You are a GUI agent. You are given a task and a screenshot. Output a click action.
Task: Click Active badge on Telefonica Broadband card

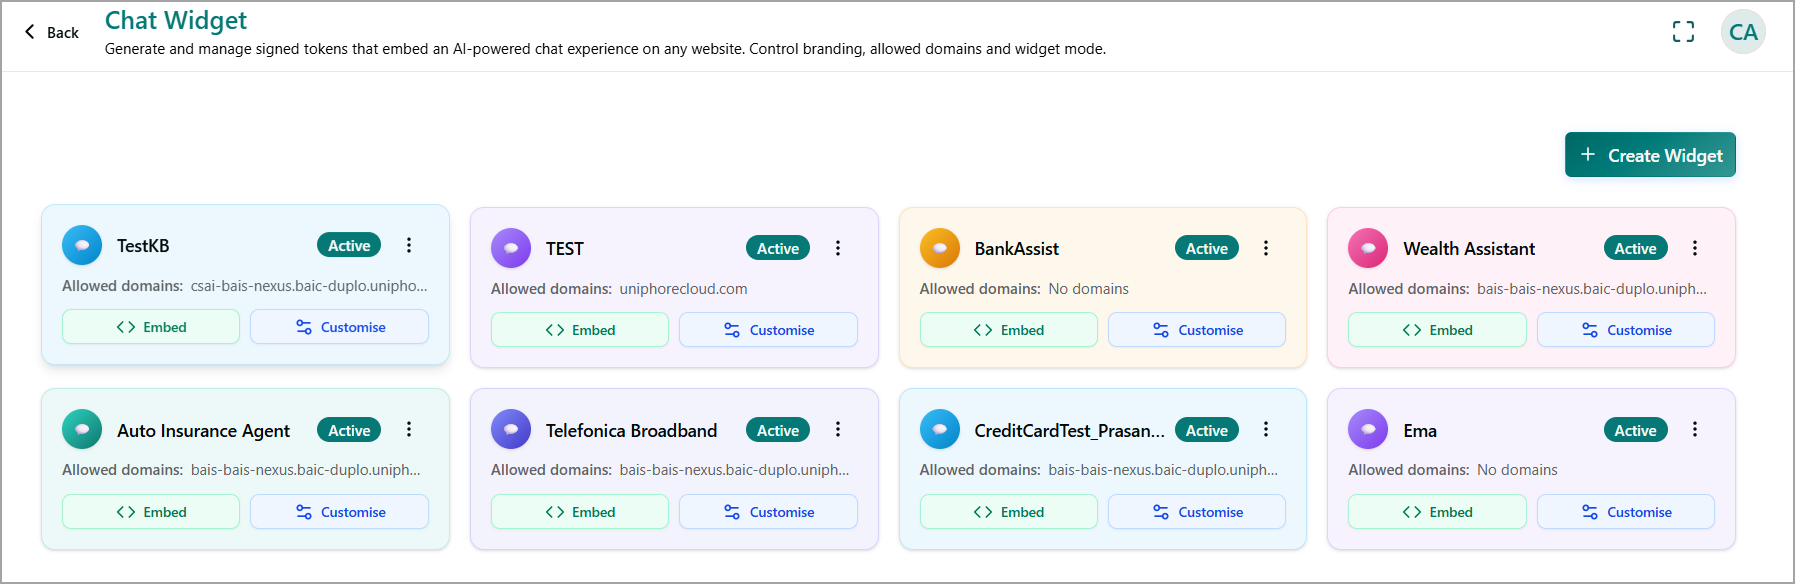(778, 430)
